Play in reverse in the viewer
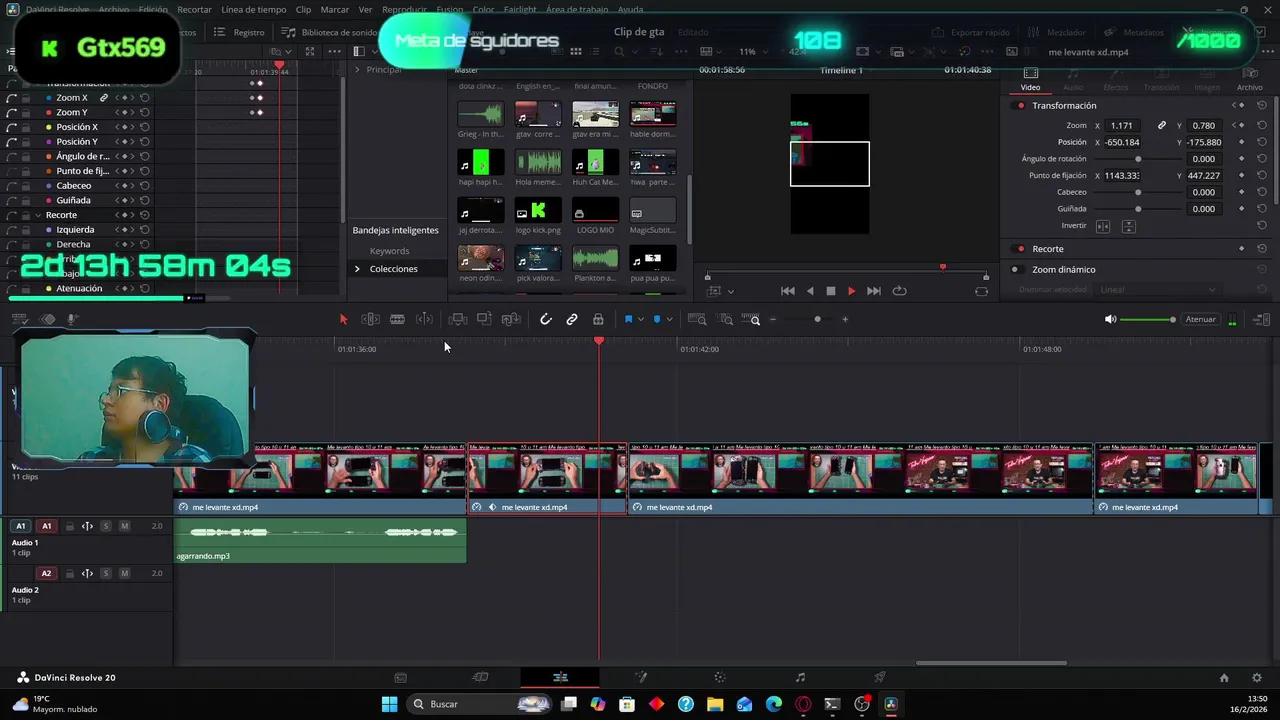The height and width of the screenshot is (720, 1280). [810, 291]
